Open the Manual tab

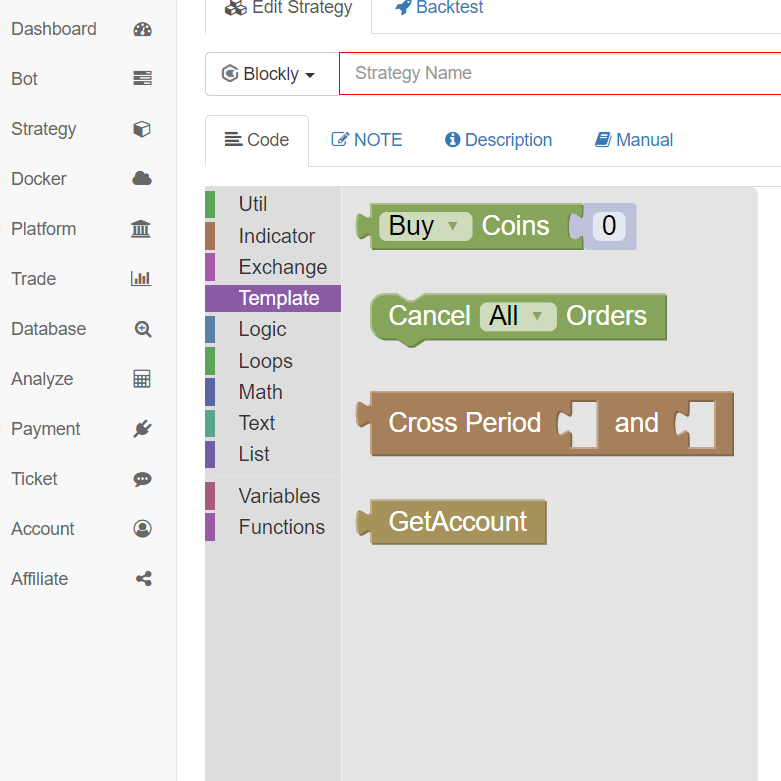(x=634, y=140)
